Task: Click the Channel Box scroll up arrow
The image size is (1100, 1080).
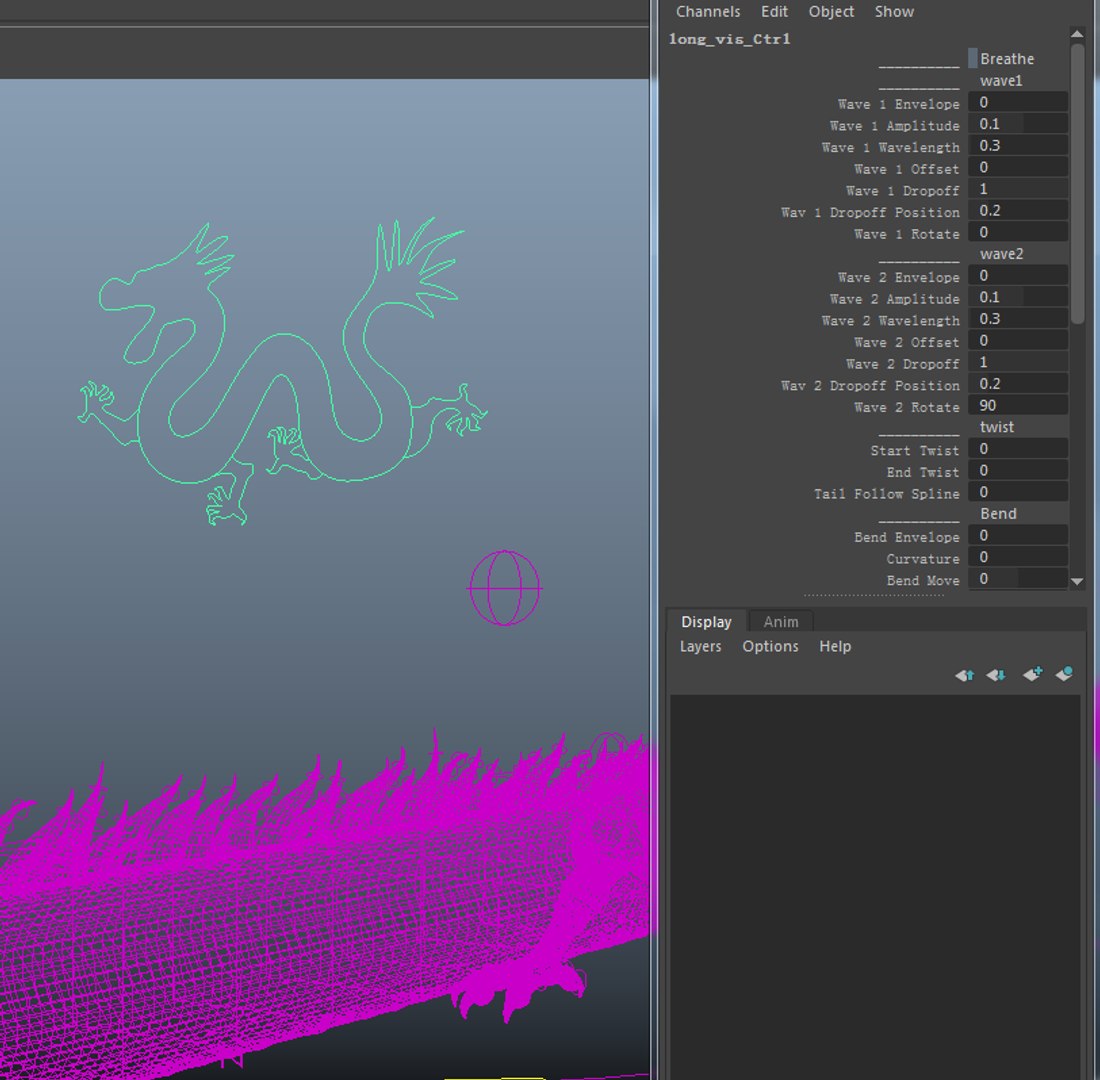Action: pyautogui.click(x=1077, y=34)
